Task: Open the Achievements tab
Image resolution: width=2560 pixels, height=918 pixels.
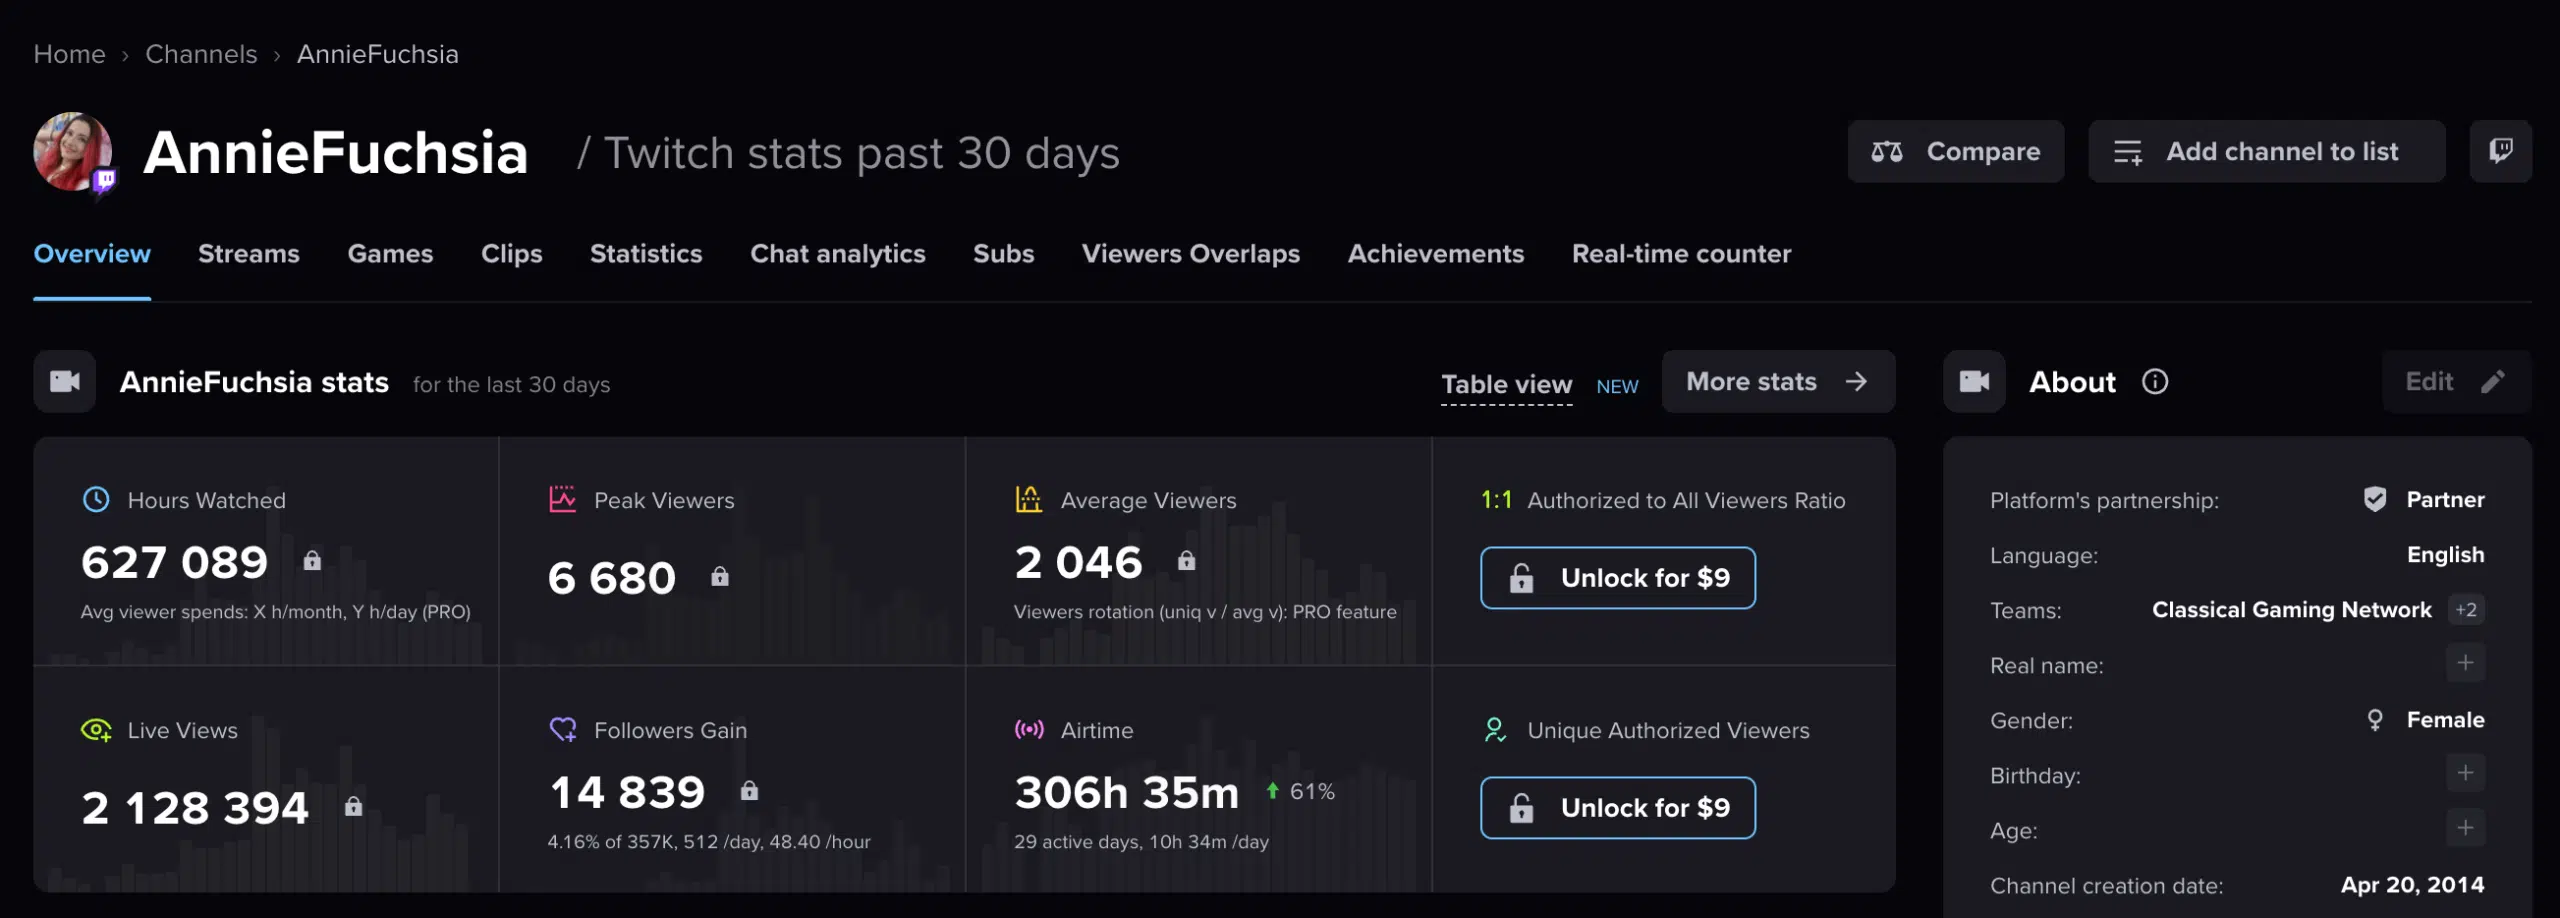Action: coord(1436,254)
